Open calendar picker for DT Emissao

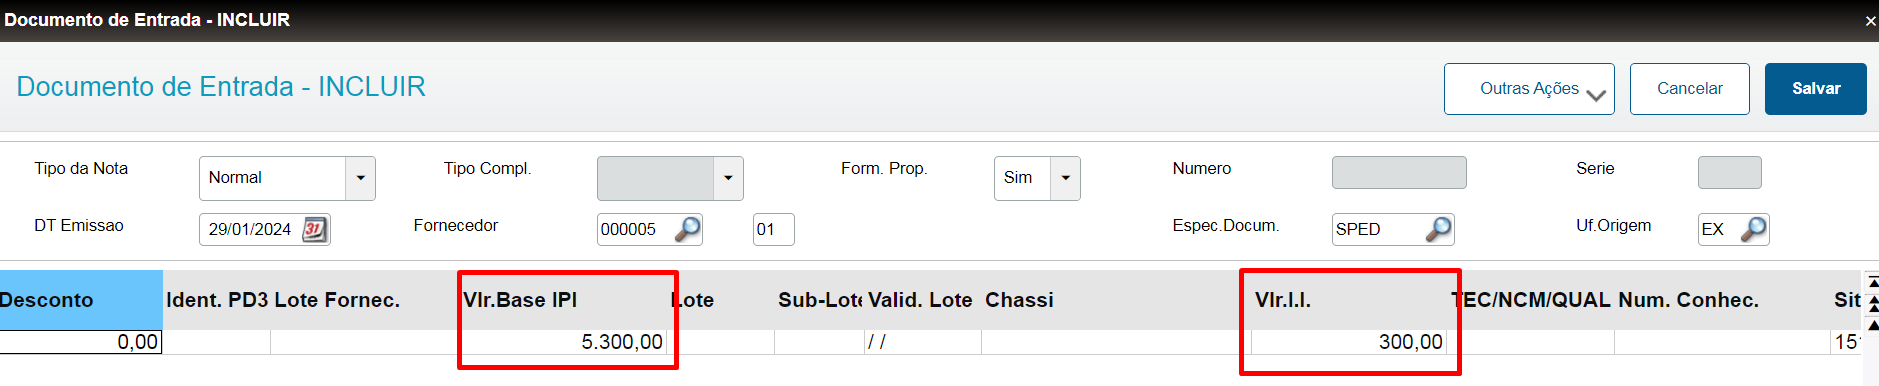314,229
